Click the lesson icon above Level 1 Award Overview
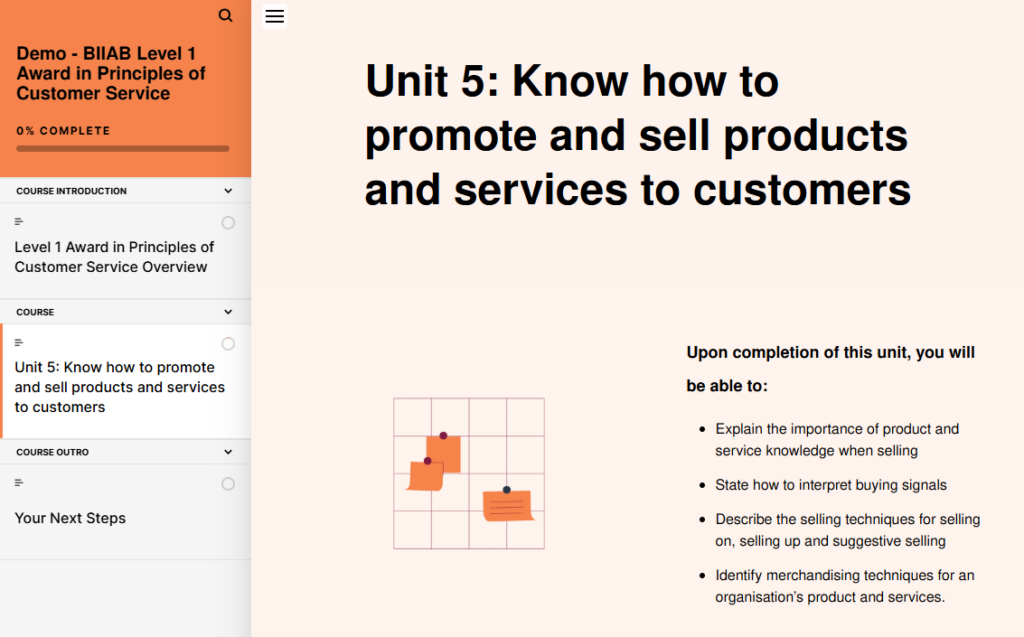Image resolution: width=1024 pixels, height=637 pixels. (19, 221)
